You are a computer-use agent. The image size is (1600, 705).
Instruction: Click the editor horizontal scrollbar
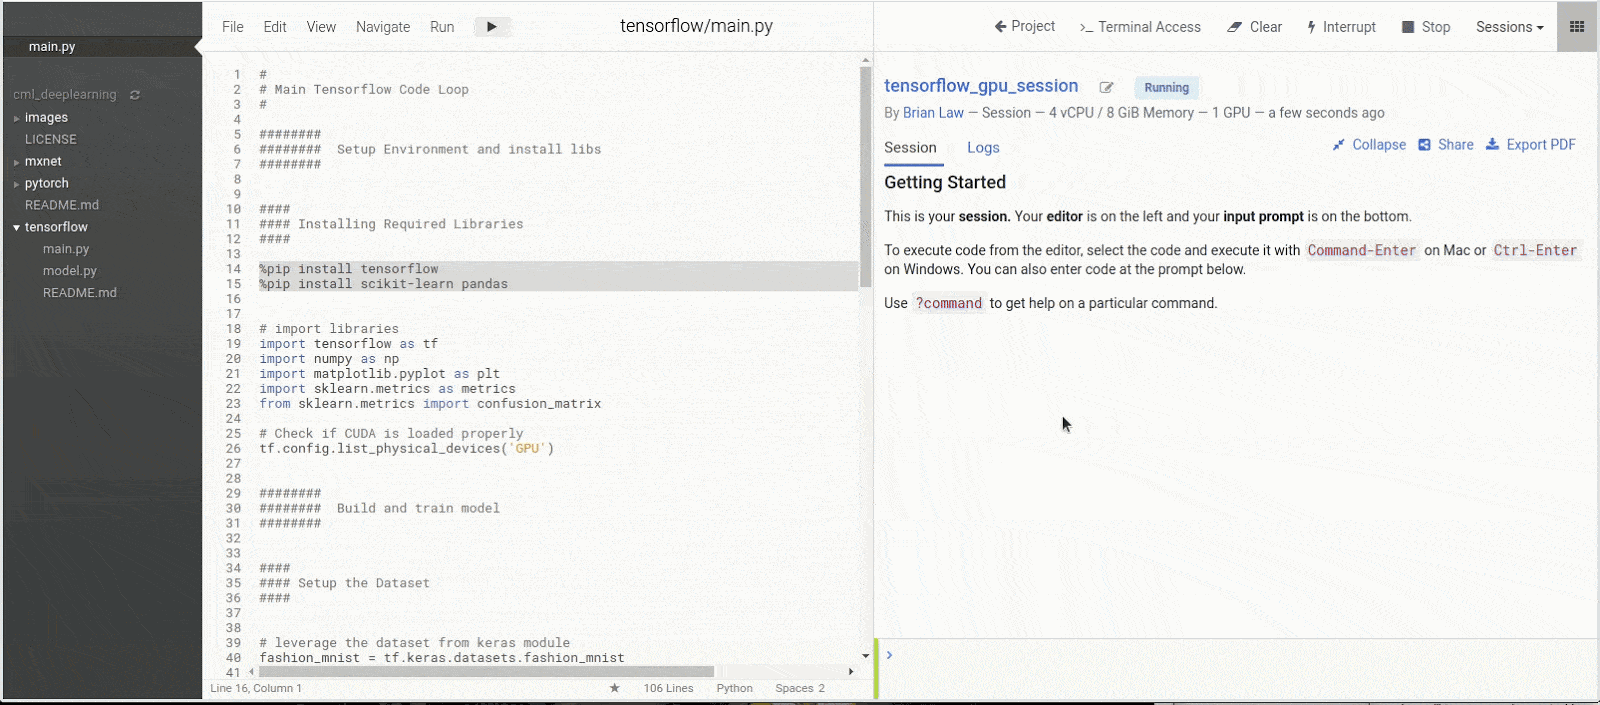coord(487,672)
